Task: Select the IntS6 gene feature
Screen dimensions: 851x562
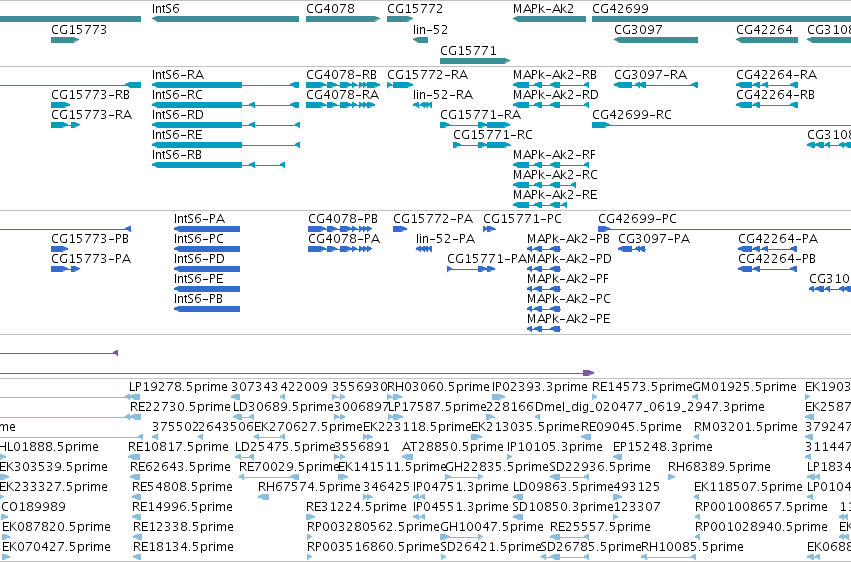Action: click(225, 19)
